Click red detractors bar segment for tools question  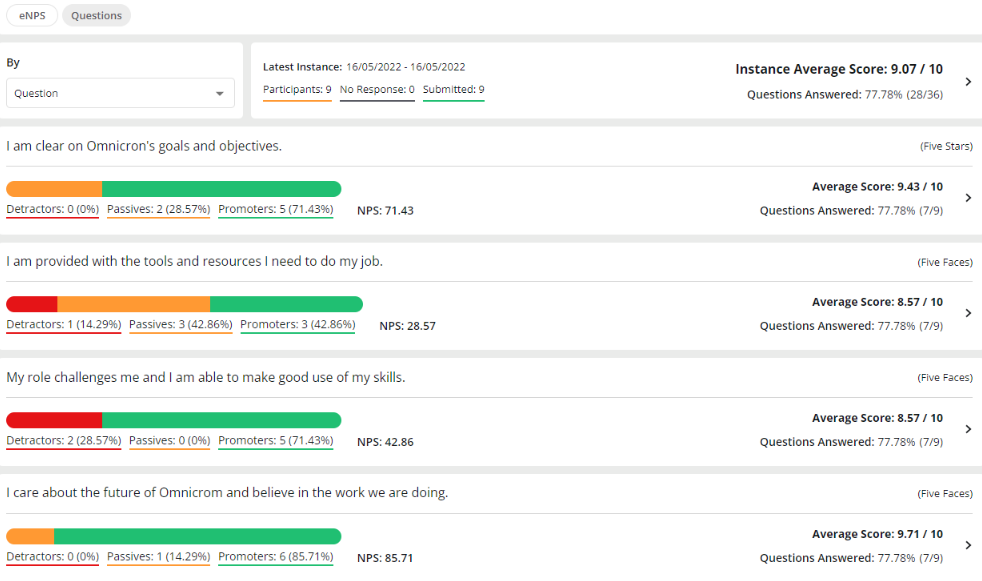coord(32,304)
